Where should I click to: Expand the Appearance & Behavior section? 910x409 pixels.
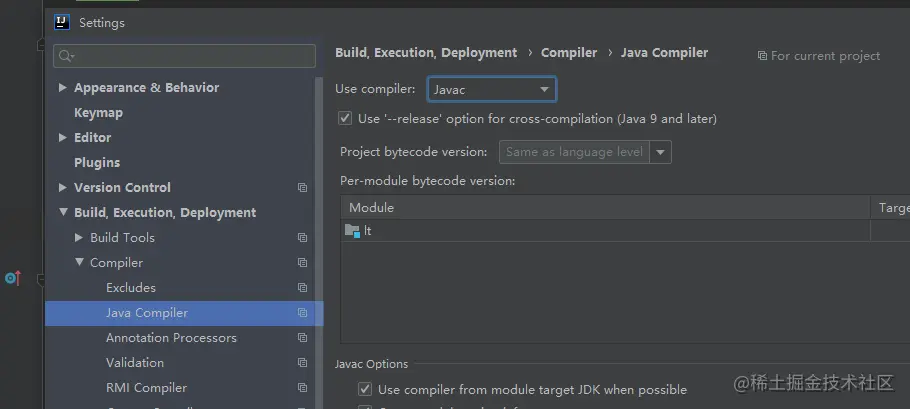pyautogui.click(x=63, y=88)
